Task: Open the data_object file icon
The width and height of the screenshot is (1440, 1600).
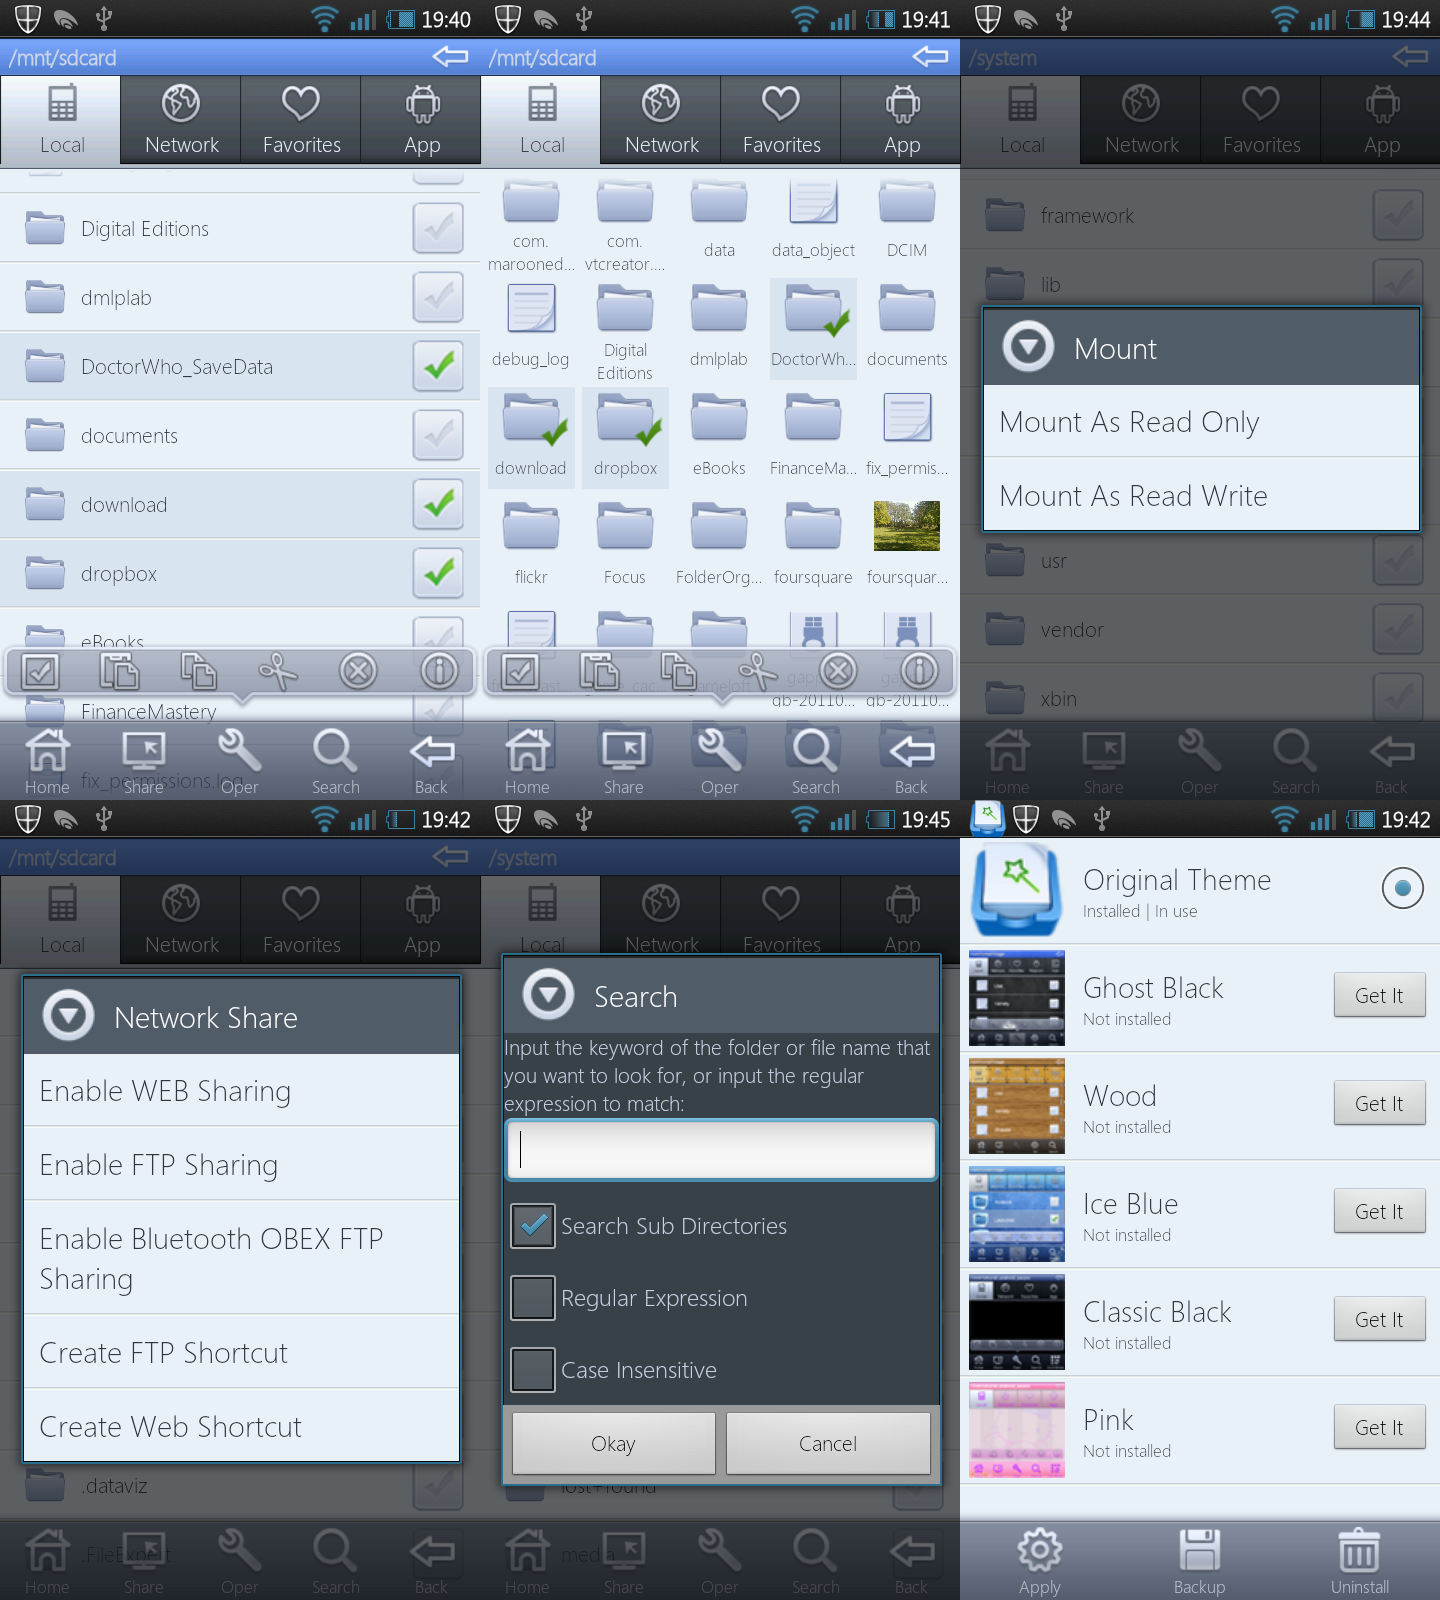Action: [x=813, y=203]
